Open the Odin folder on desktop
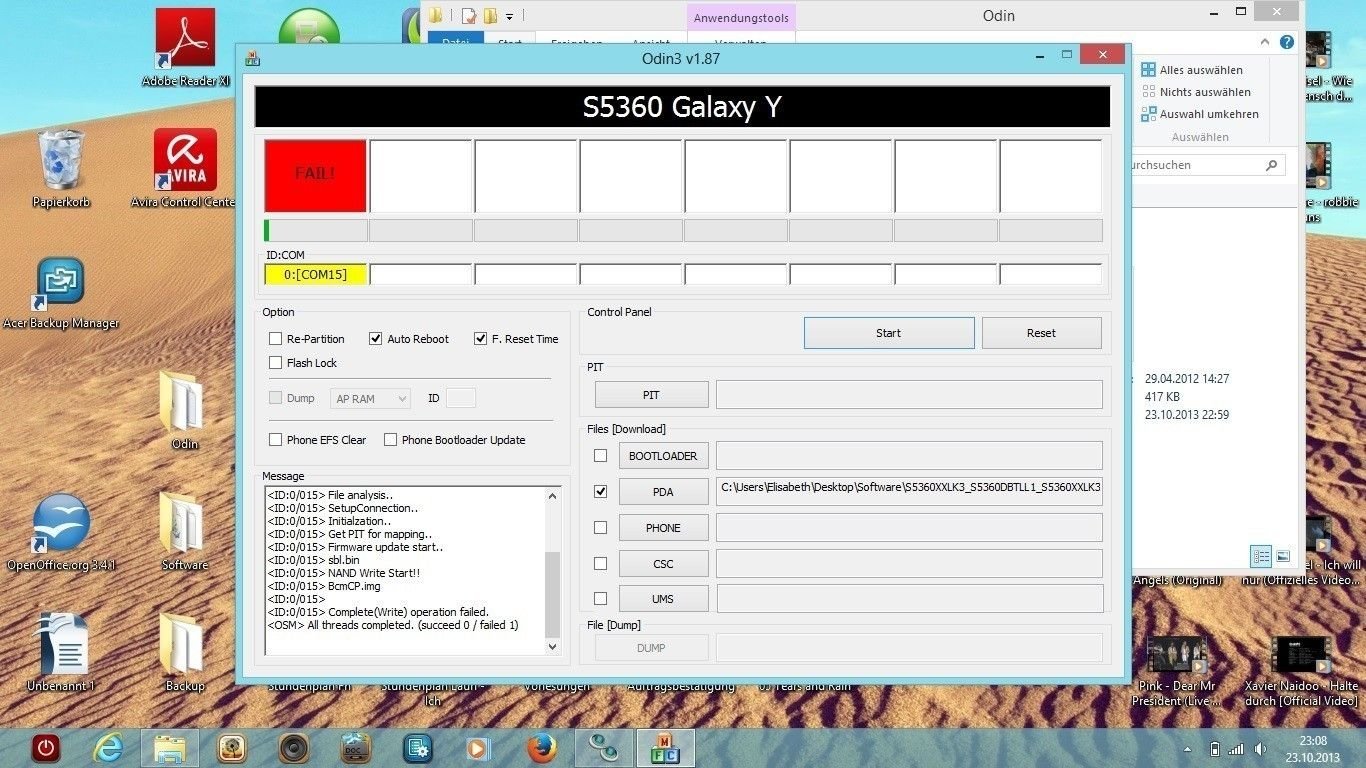The width and height of the screenshot is (1366, 768). pos(185,409)
